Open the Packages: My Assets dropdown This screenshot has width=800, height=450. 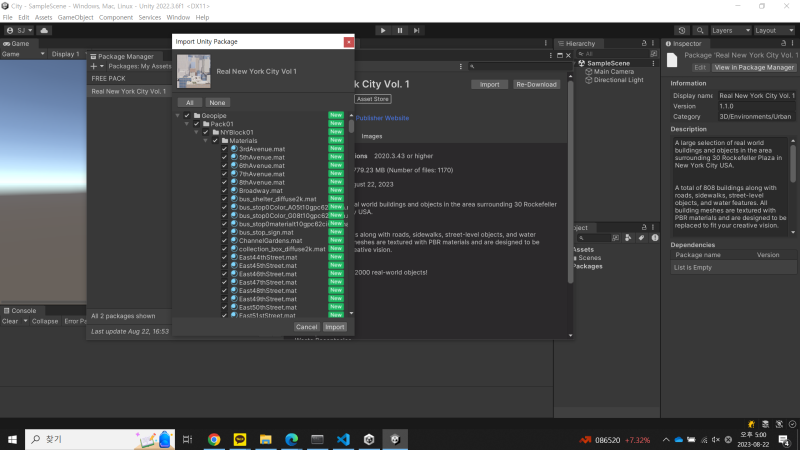(139, 66)
